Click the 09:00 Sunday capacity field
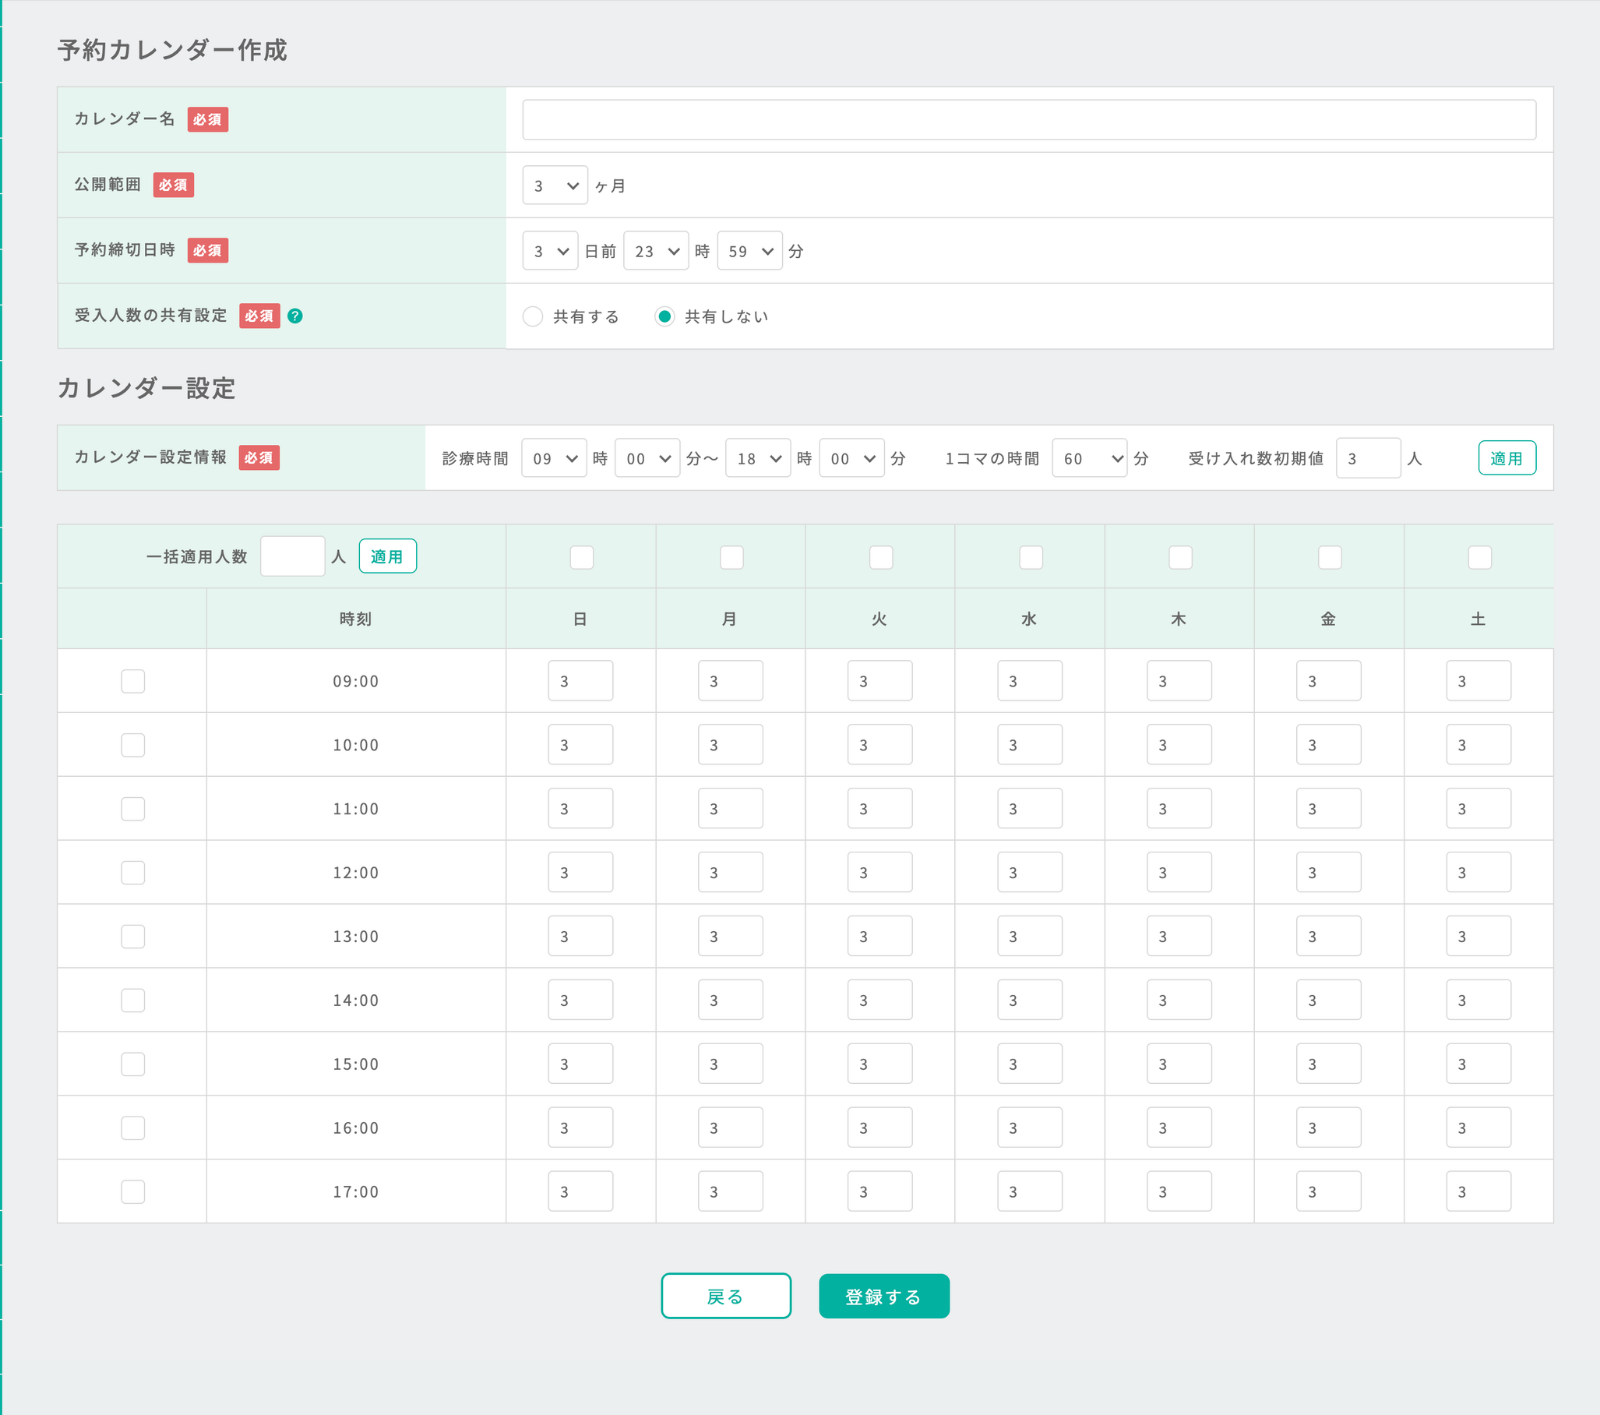The image size is (1600, 1415). 581,681
